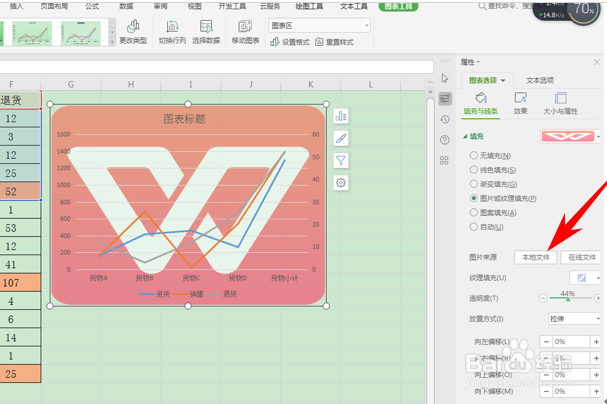Open the 页面布局 ribbon tab
Screen dimensions: 607x404
click(54, 6)
